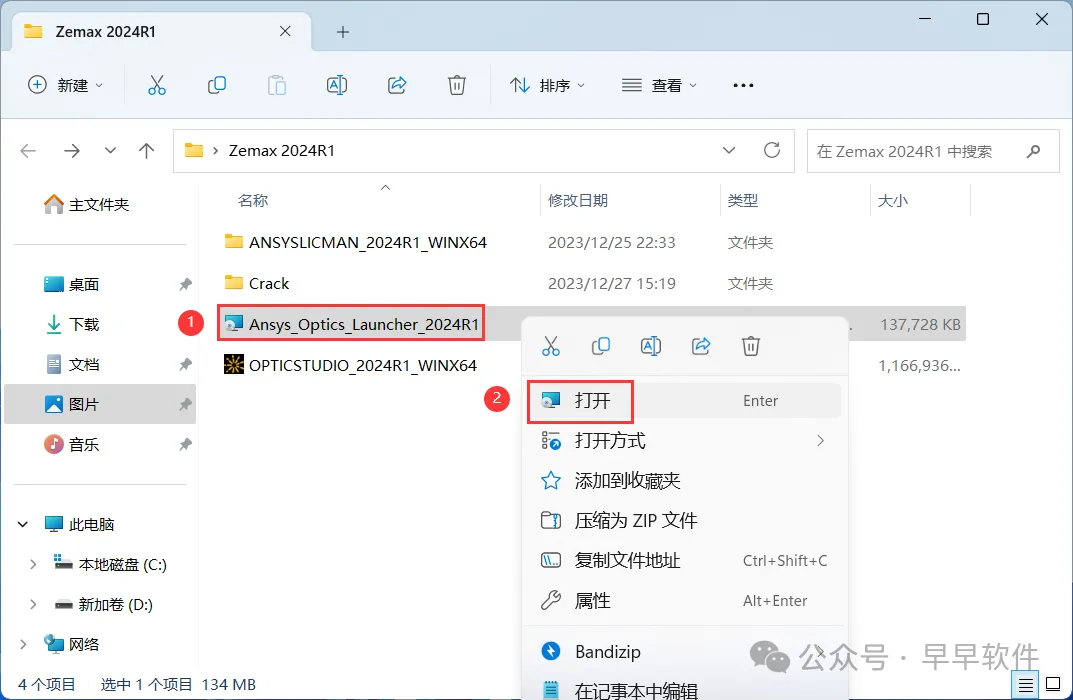Viewport: 1073px width, 700px height.
Task: Open the 查看 (View) dropdown
Action: (659, 85)
